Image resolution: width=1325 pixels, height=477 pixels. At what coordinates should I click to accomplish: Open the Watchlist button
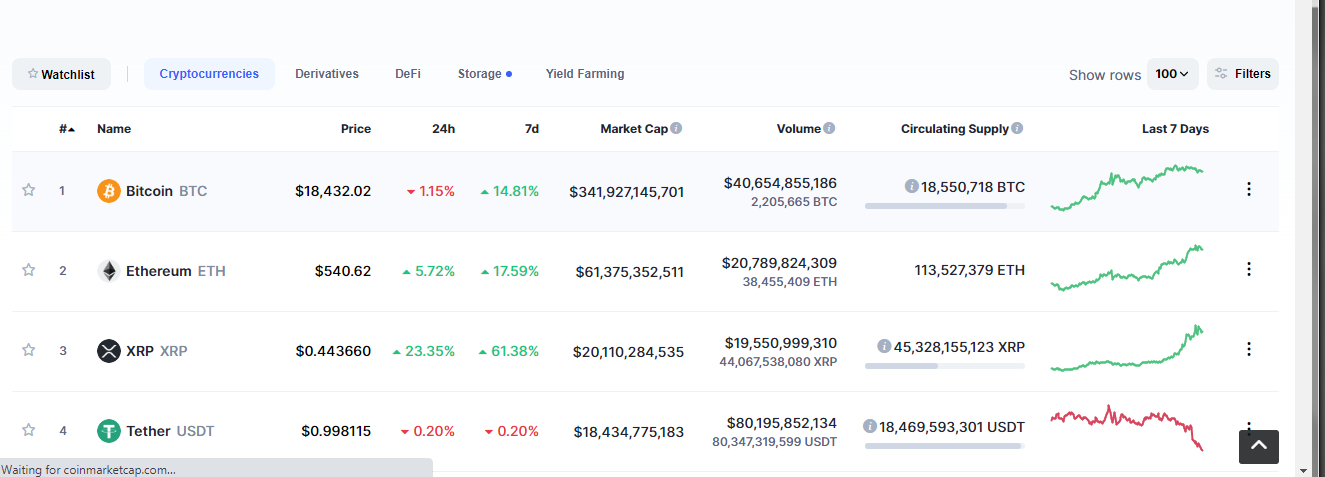tap(61, 74)
